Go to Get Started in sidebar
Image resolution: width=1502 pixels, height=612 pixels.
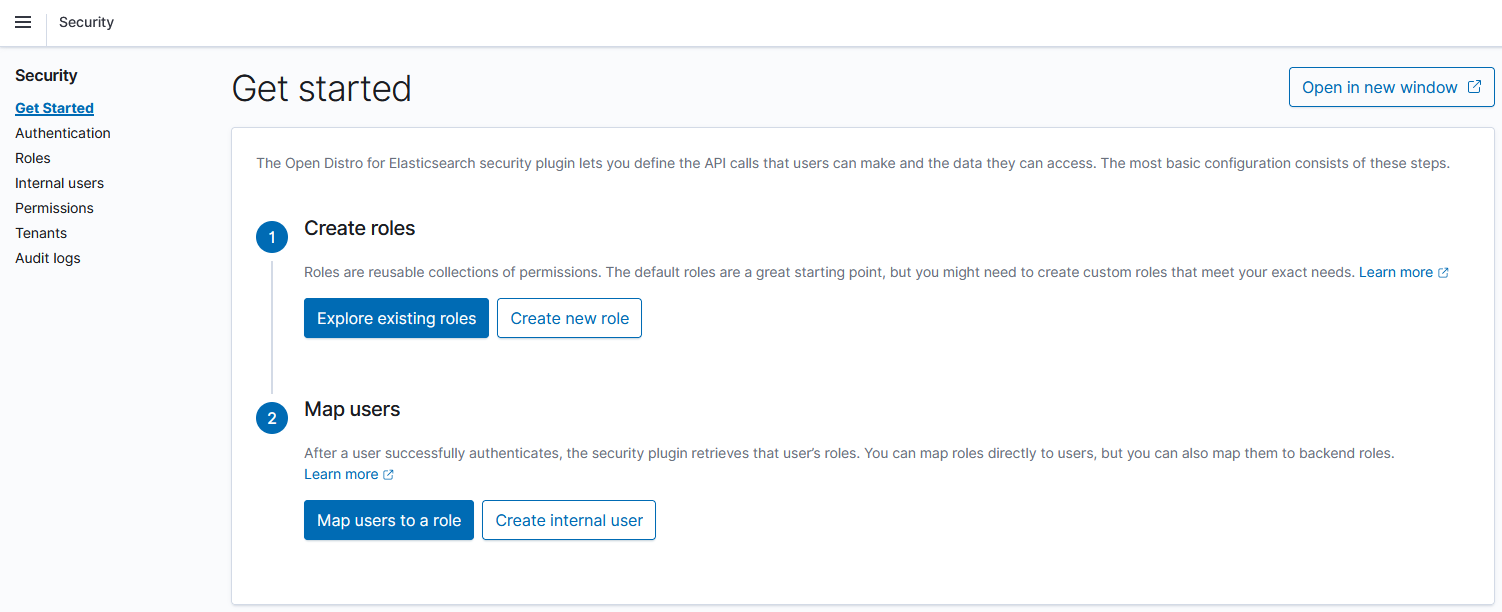pos(54,108)
